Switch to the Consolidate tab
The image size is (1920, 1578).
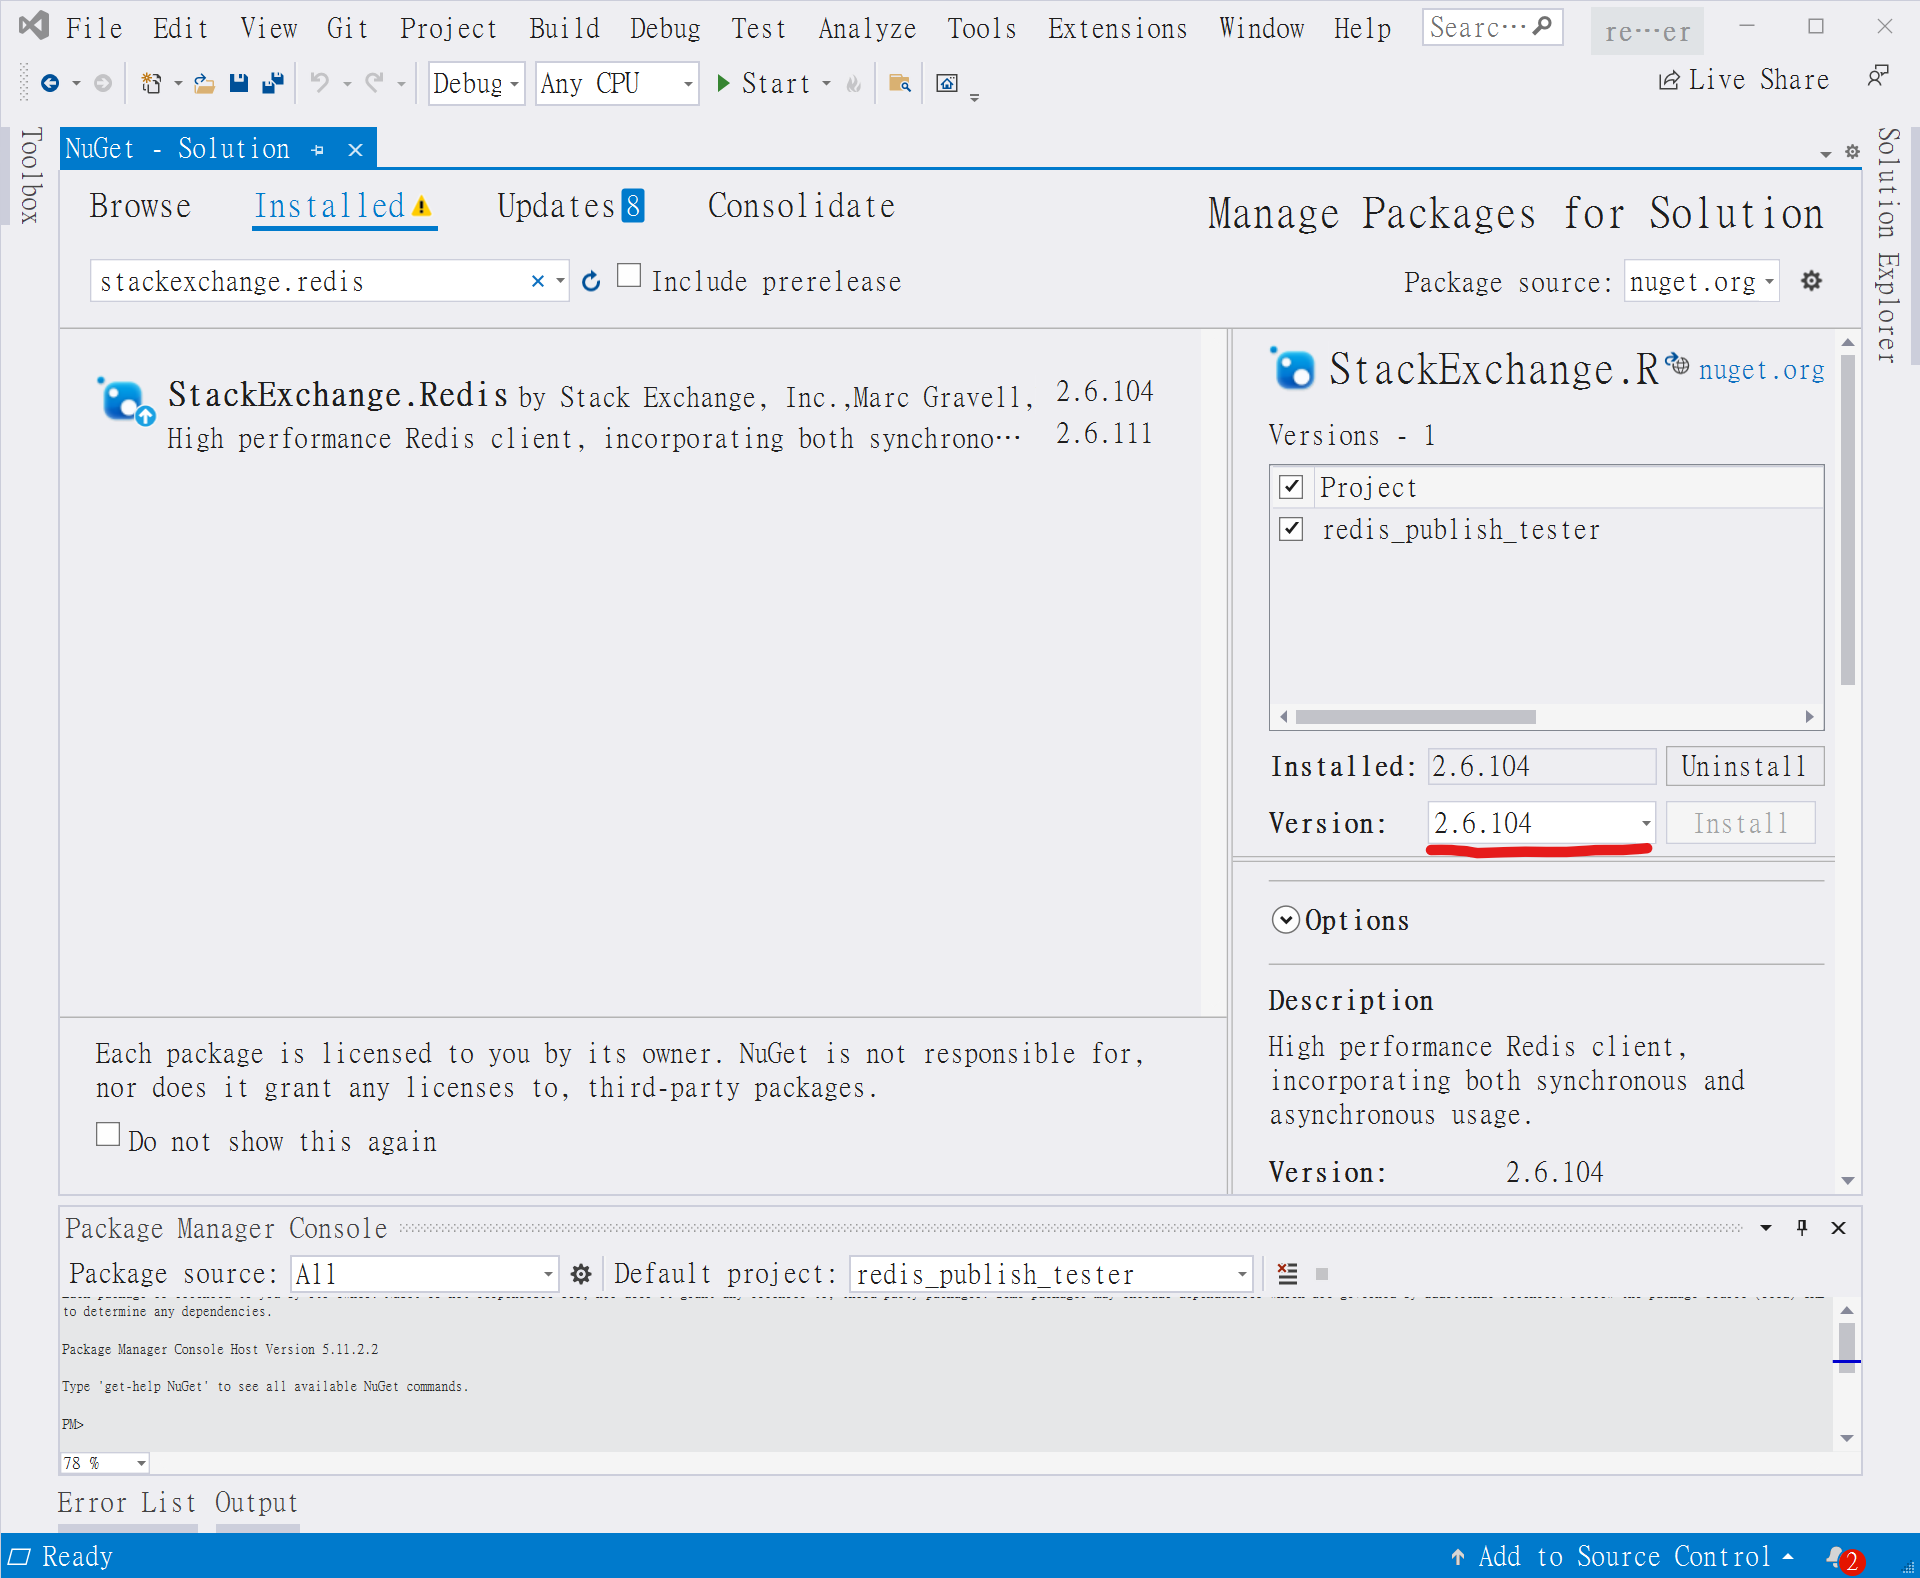pos(801,206)
